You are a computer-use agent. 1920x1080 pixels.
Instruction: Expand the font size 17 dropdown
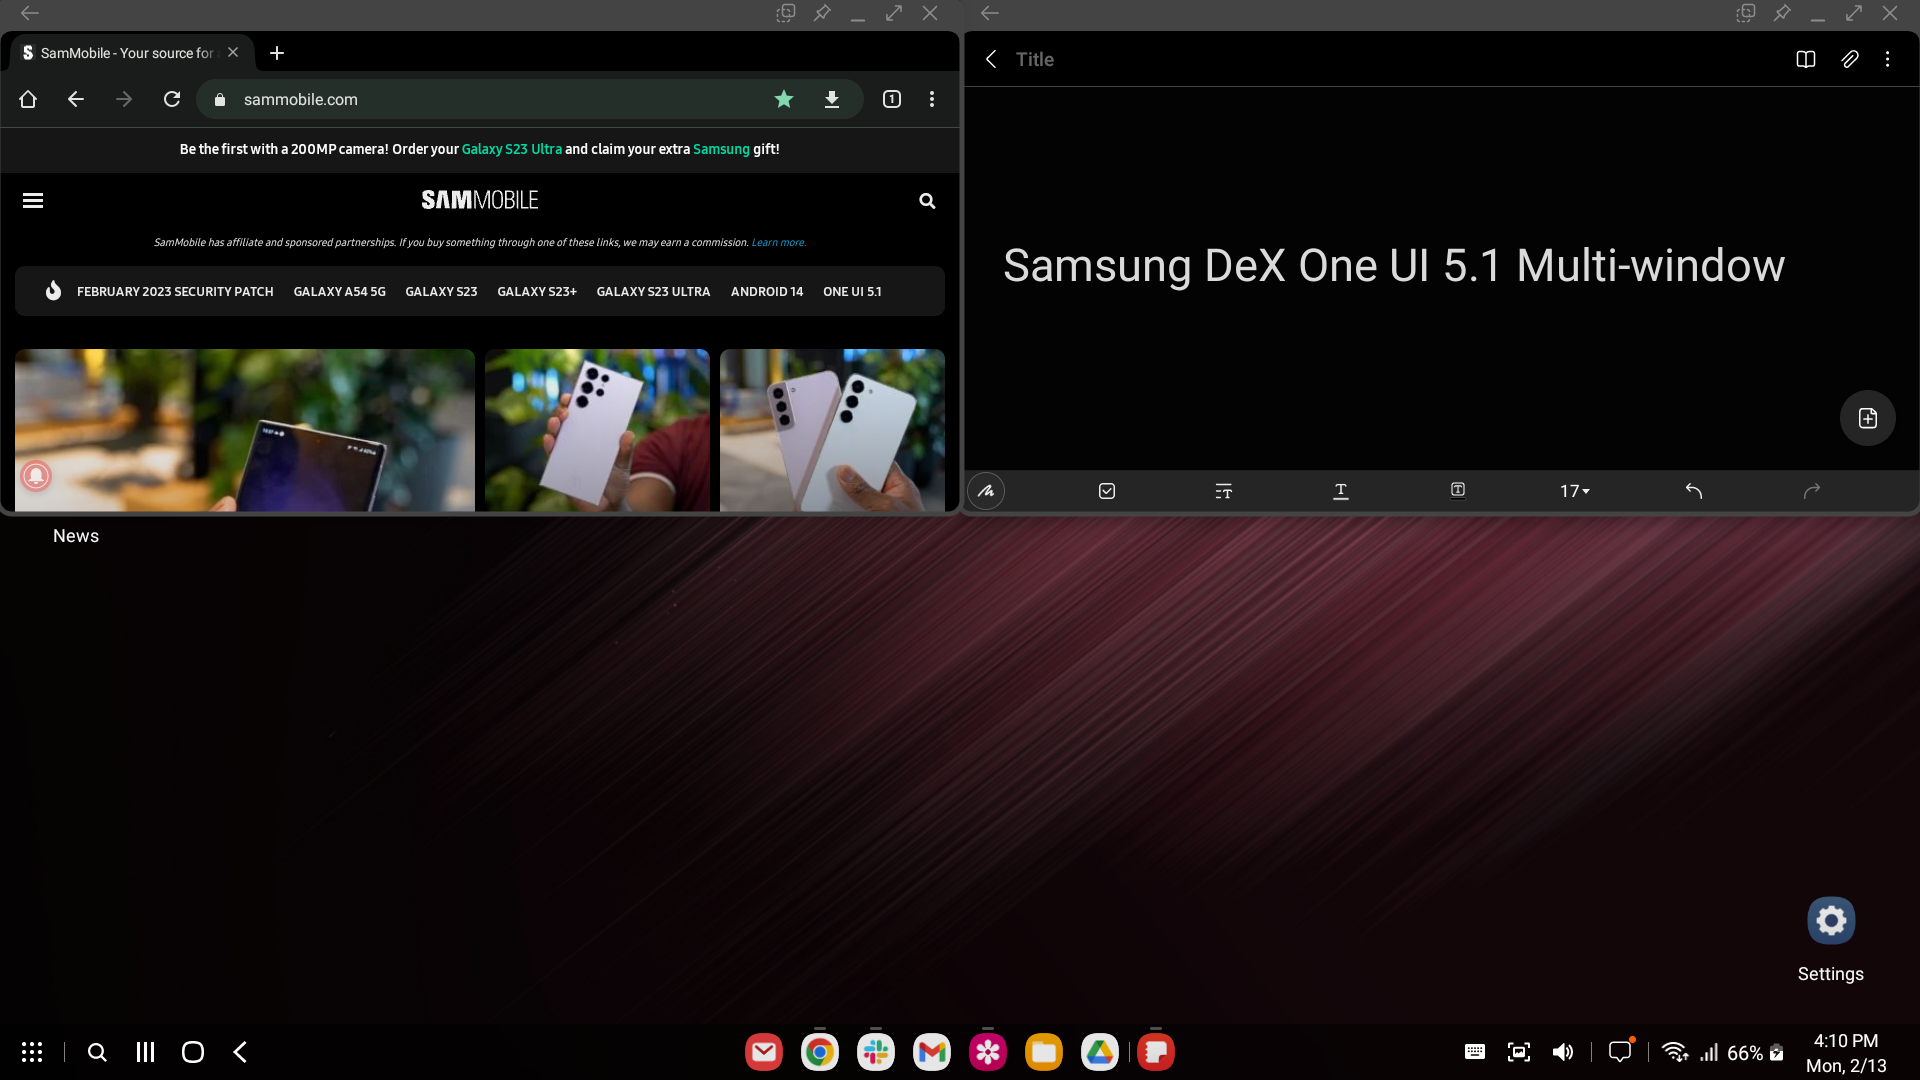pyautogui.click(x=1574, y=491)
